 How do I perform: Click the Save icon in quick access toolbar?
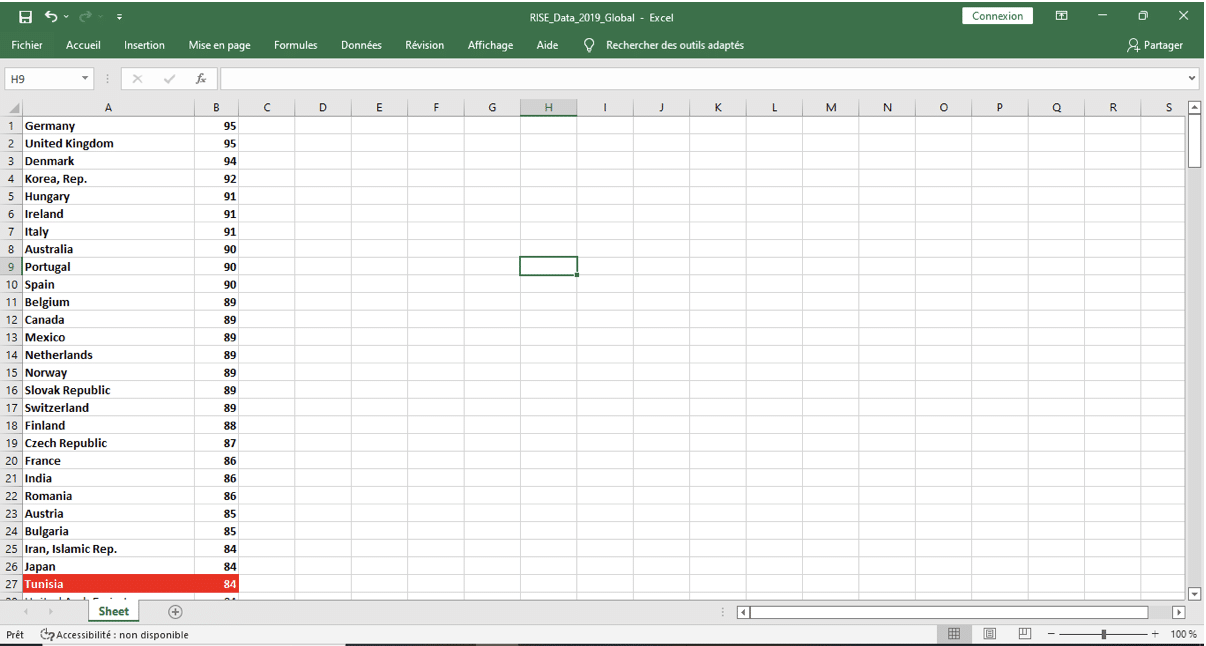coord(26,17)
